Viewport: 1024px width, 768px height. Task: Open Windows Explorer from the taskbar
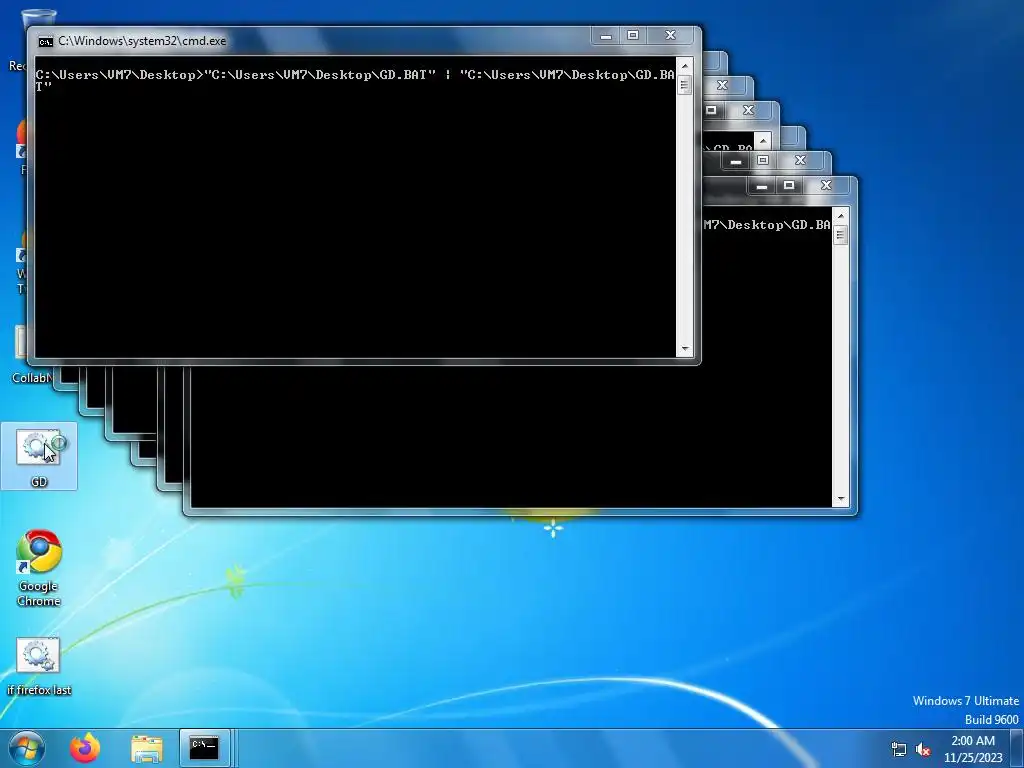pyautogui.click(x=147, y=748)
